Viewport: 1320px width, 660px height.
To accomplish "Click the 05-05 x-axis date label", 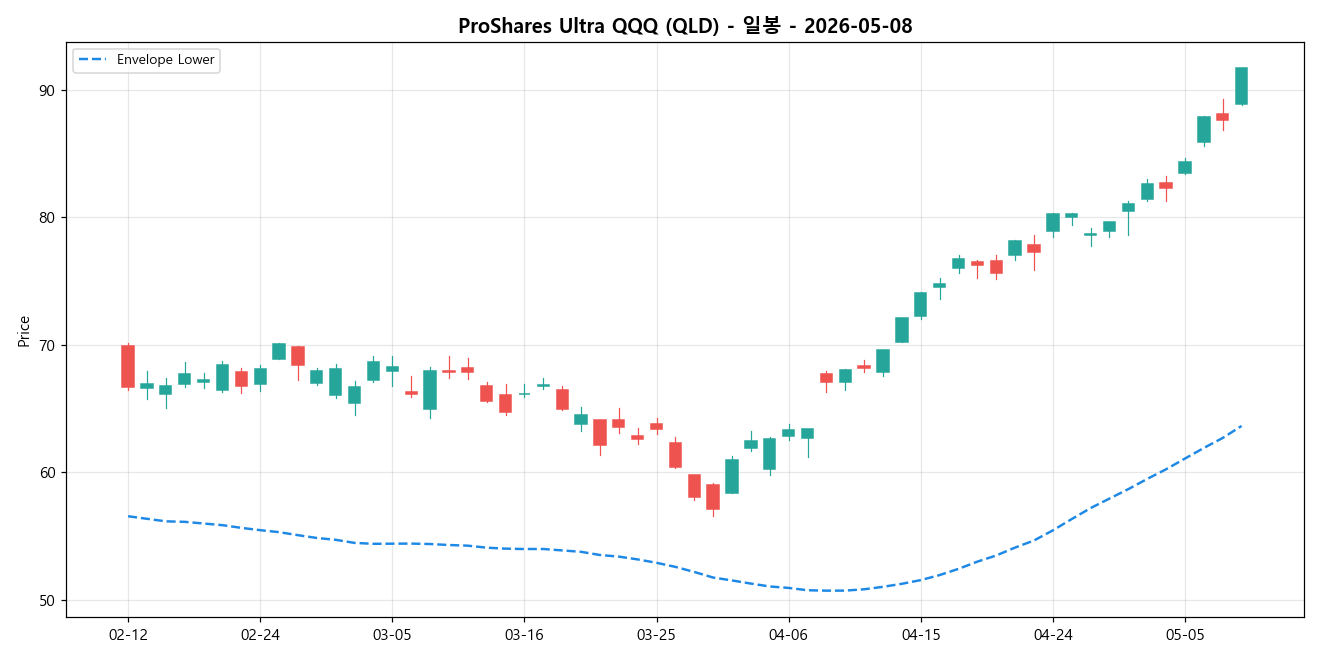I will [x=1185, y=634].
